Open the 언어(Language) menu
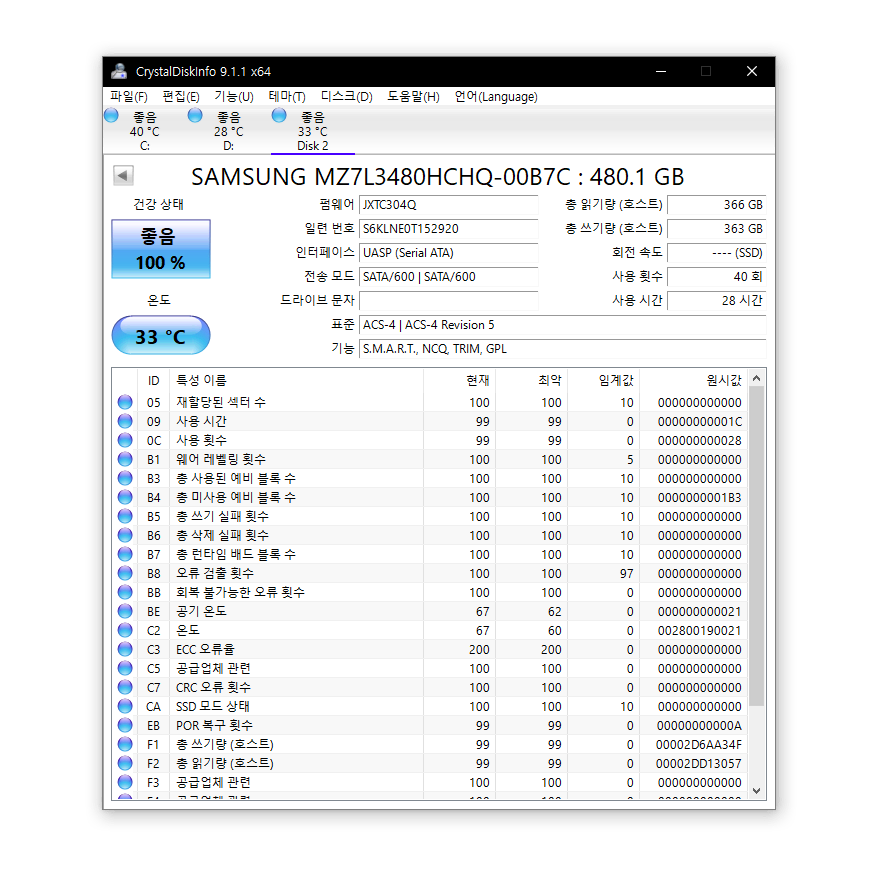This screenshot has width=886, height=886. tap(496, 97)
